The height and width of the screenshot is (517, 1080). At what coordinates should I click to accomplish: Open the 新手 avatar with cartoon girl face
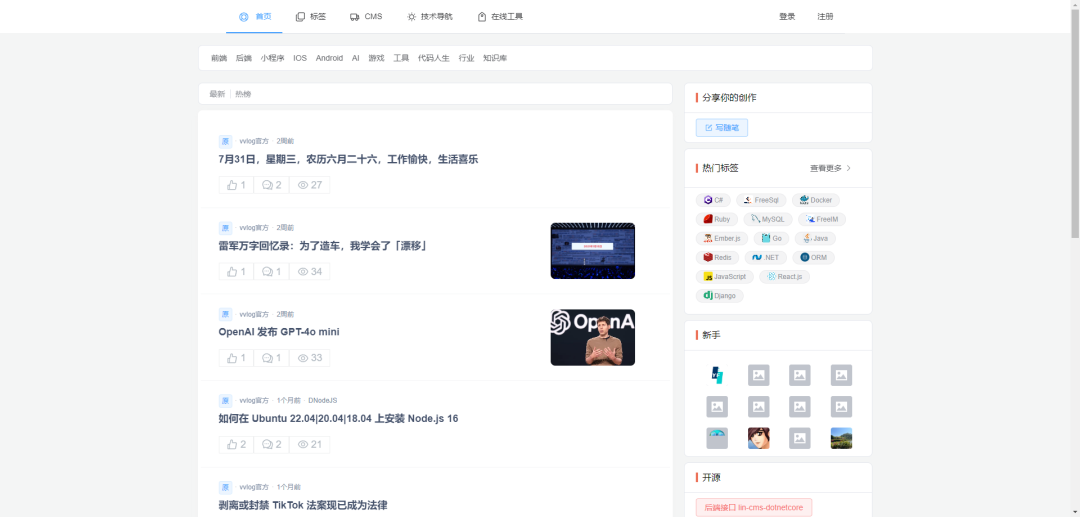pos(758,438)
